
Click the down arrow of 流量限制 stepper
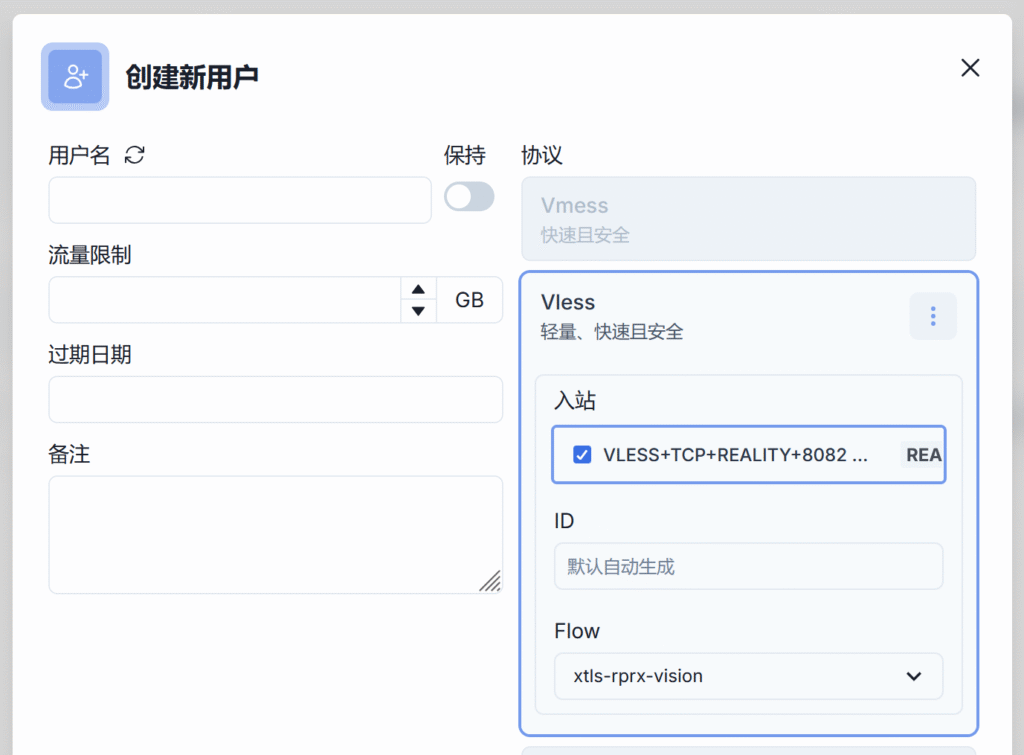[x=418, y=311]
